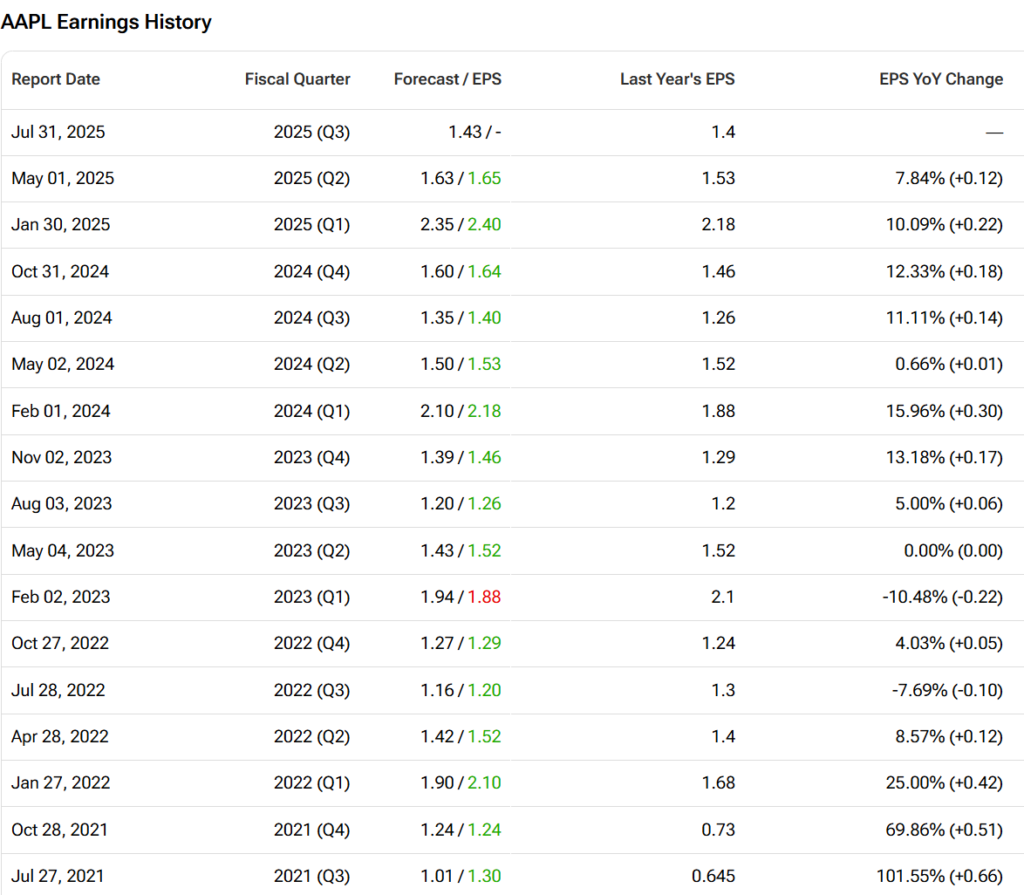Select the 'May 01, 2025' report date
The height and width of the screenshot is (895, 1024).
[63, 178]
